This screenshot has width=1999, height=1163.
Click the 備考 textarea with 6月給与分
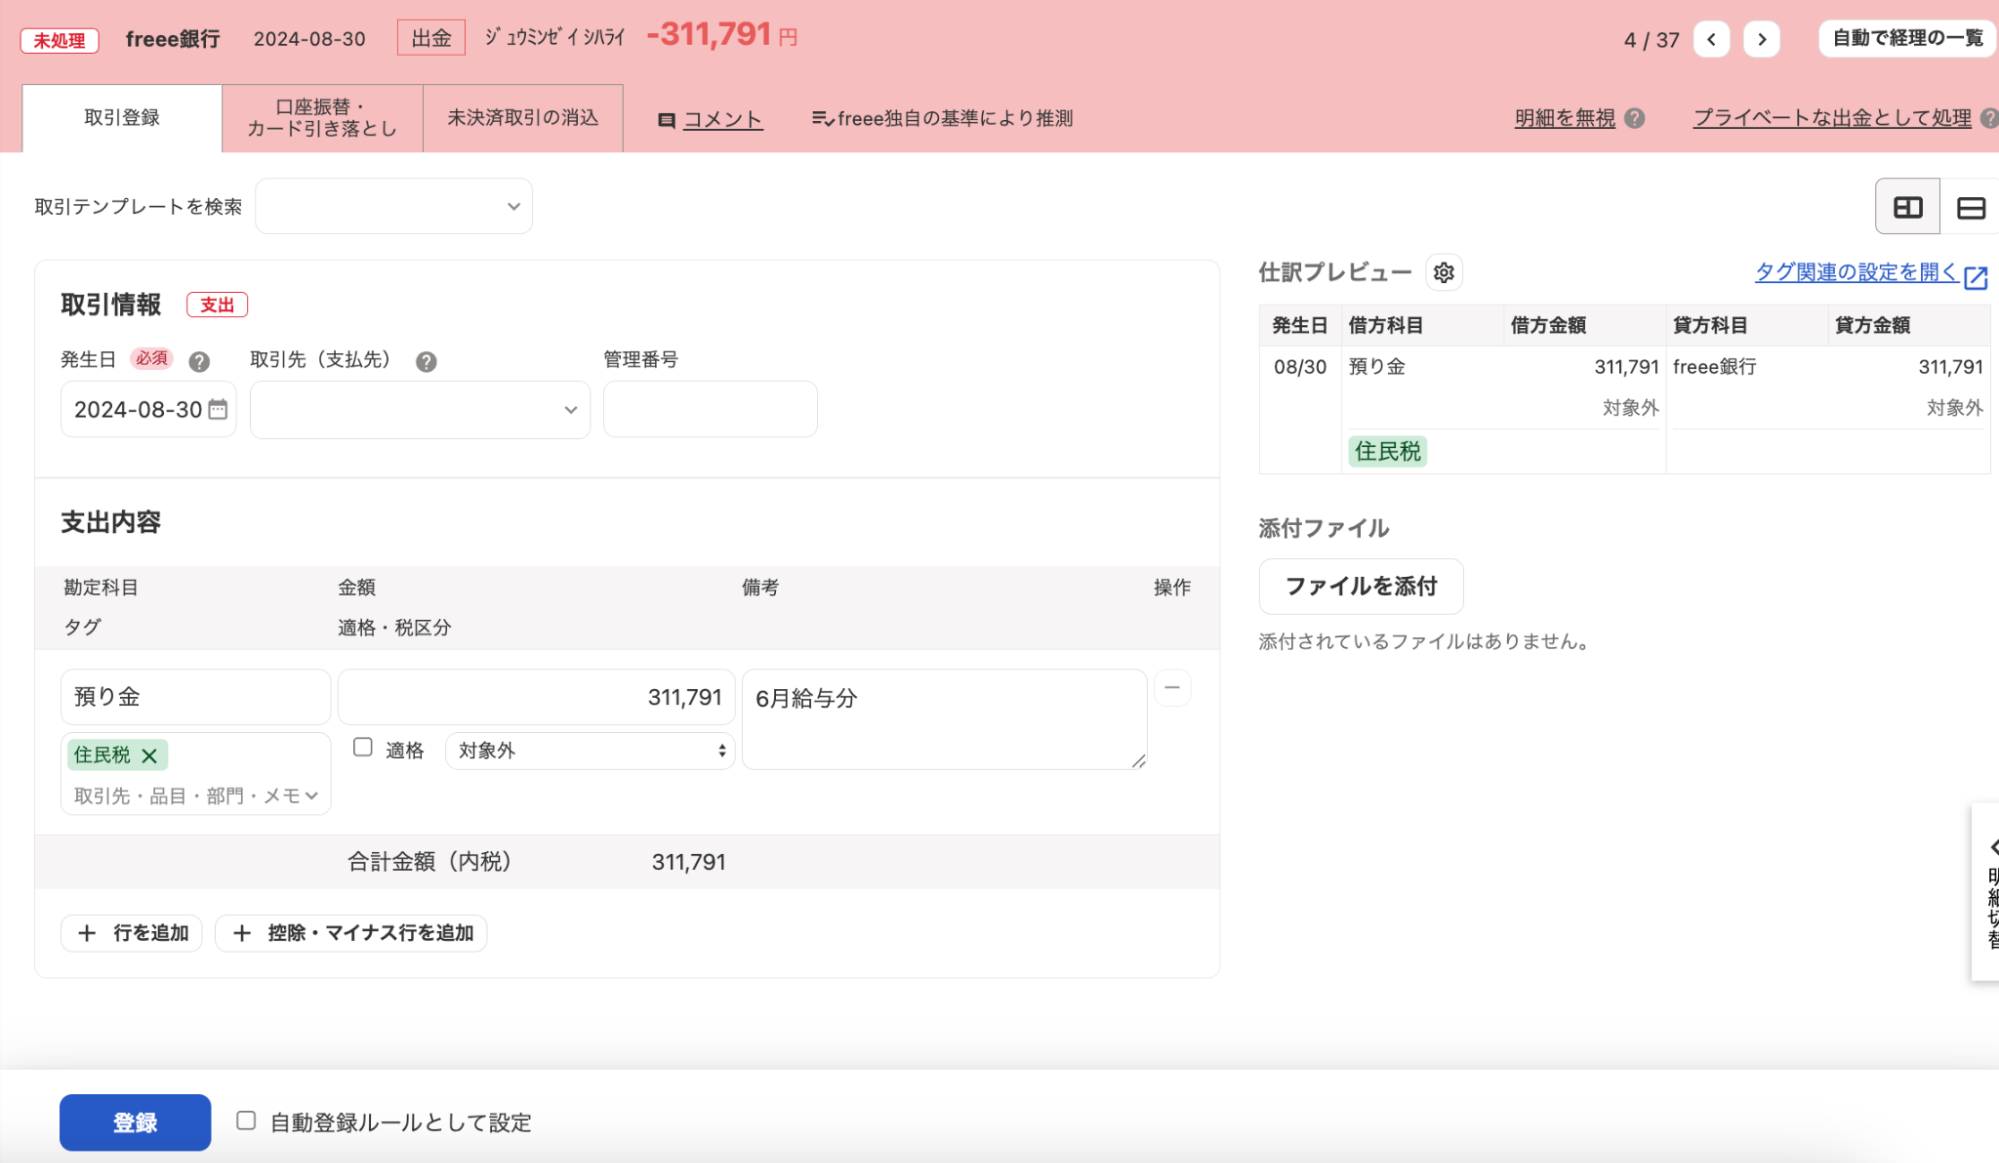click(x=944, y=719)
